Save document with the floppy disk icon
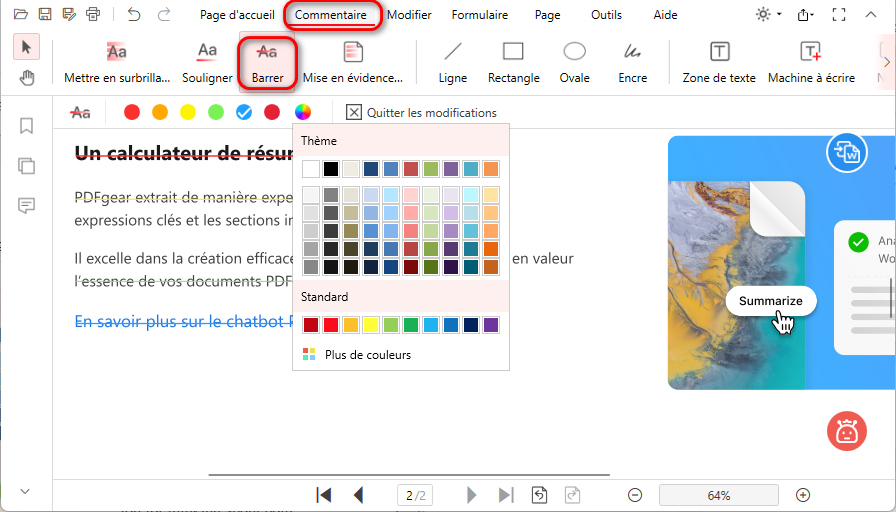 pyautogui.click(x=45, y=14)
